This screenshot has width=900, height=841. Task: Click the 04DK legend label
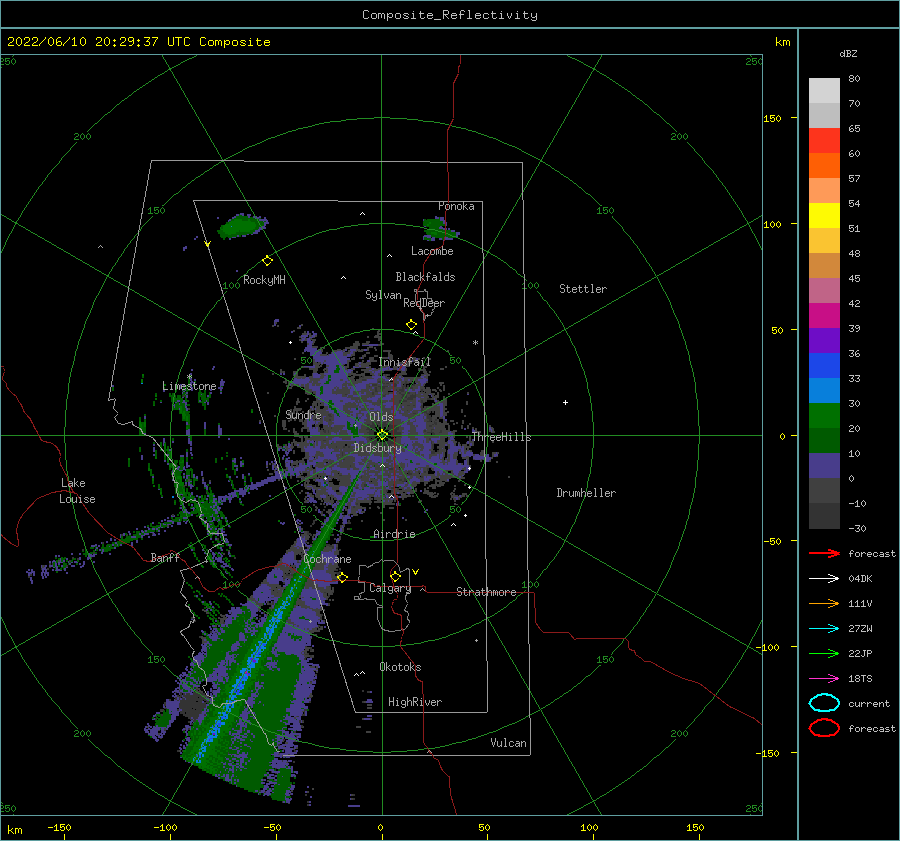pos(860,578)
